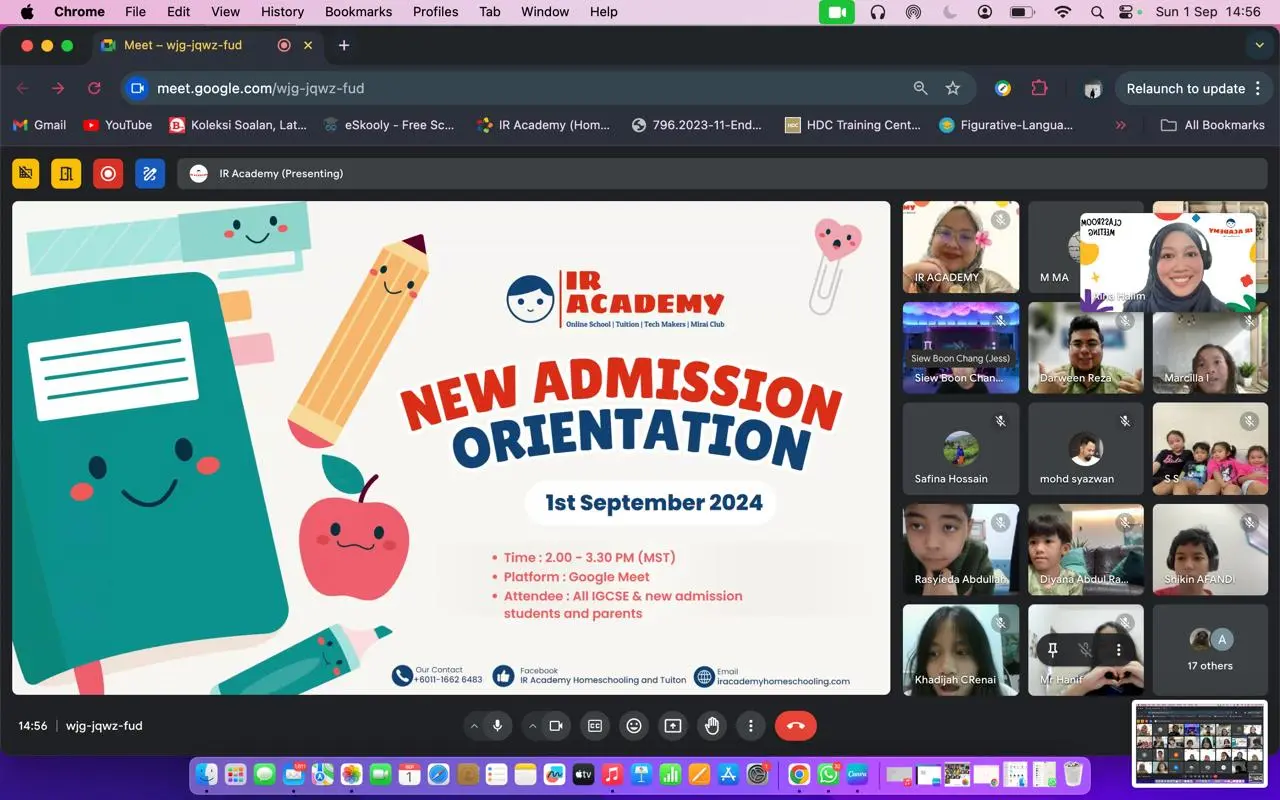Click the site info icon in address bar
Screen dimensions: 1280x800
[x=137, y=88]
